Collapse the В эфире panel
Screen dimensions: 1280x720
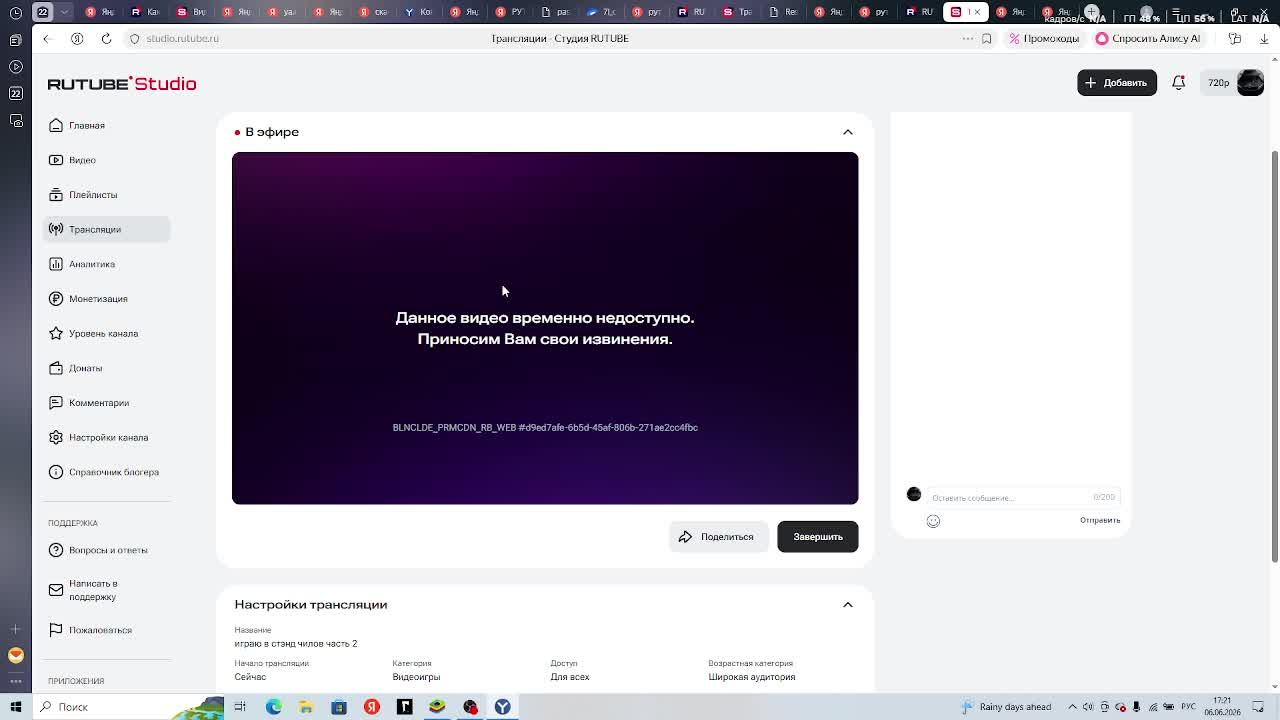[847, 132]
